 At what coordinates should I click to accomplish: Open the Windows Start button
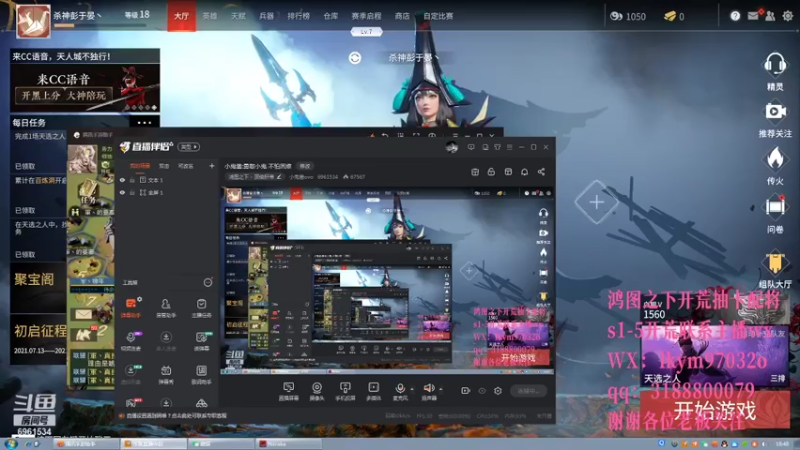click(x=11, y=444)
